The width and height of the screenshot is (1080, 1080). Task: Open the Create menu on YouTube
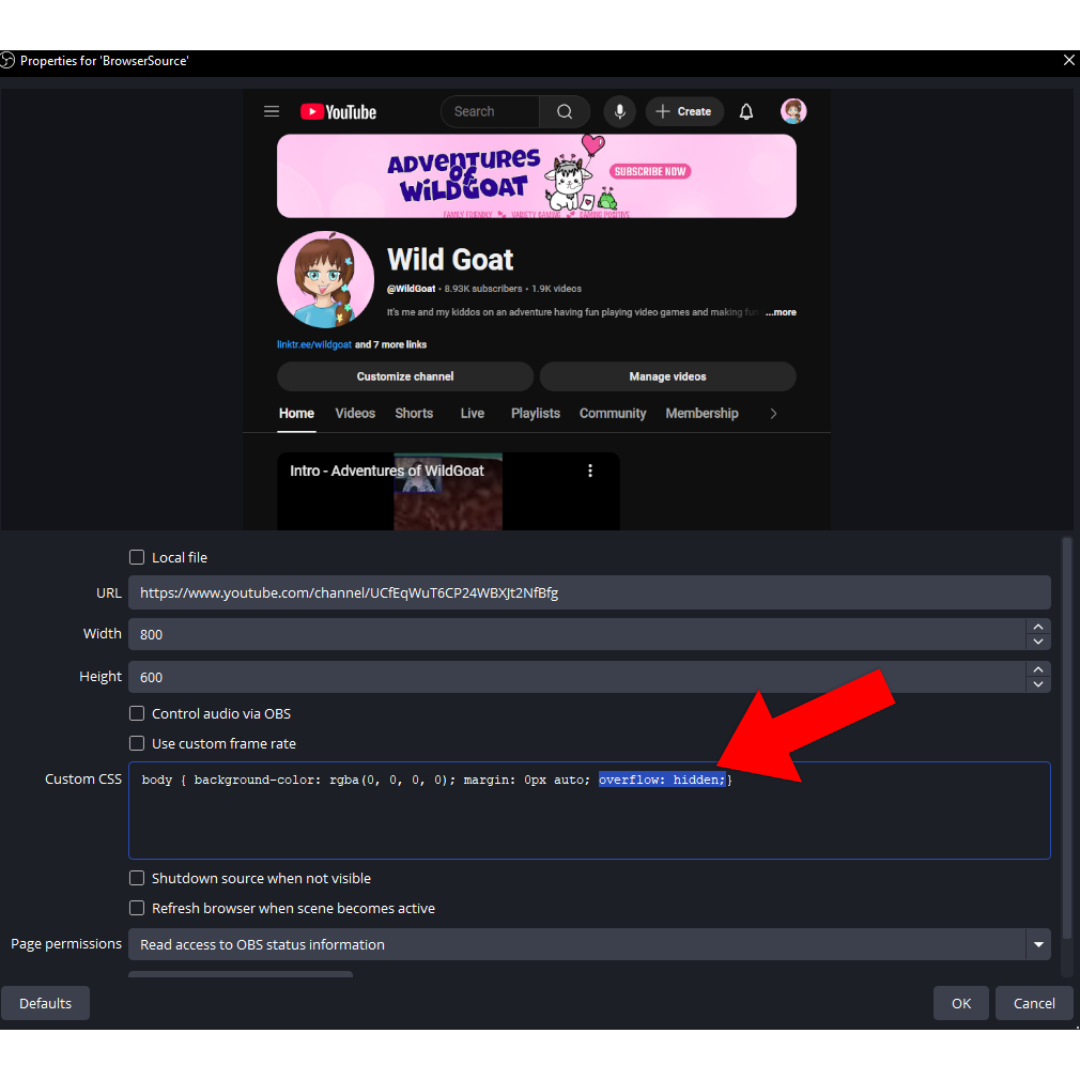pyautogui.click(x=684, y=111)
